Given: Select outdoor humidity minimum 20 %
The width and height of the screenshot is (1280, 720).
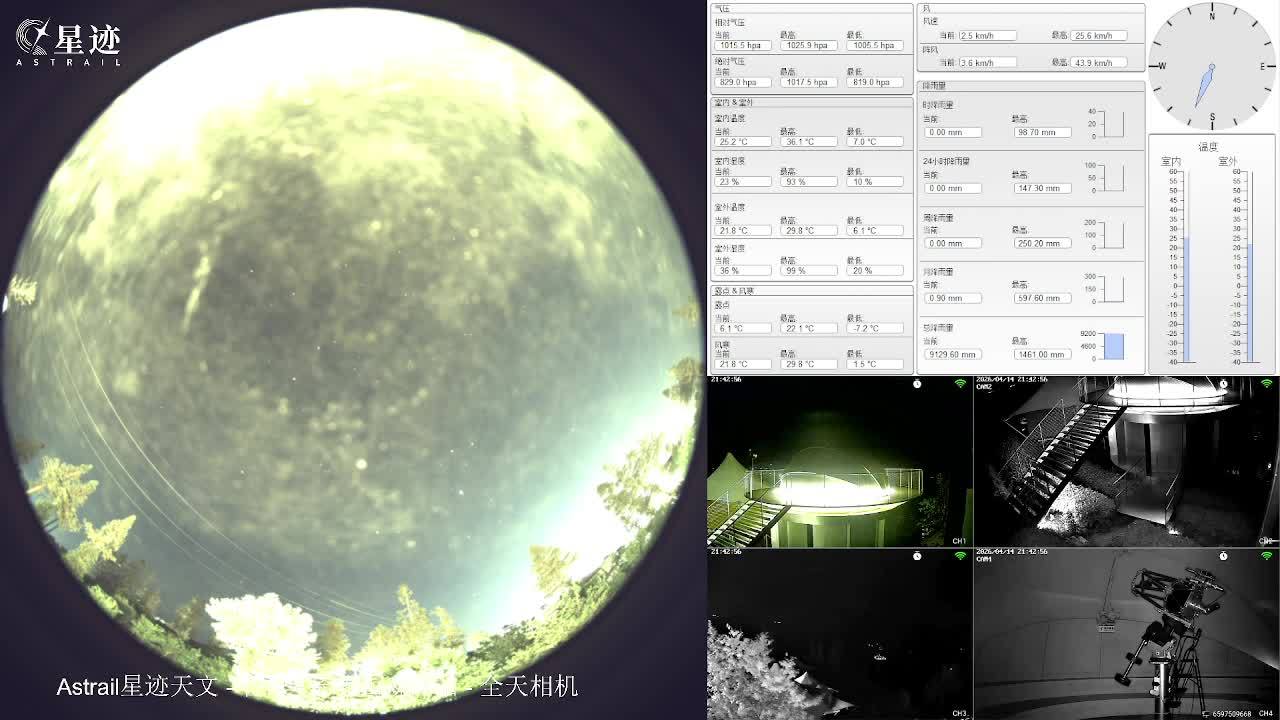Looking at the screenshot, I should 875,270.
